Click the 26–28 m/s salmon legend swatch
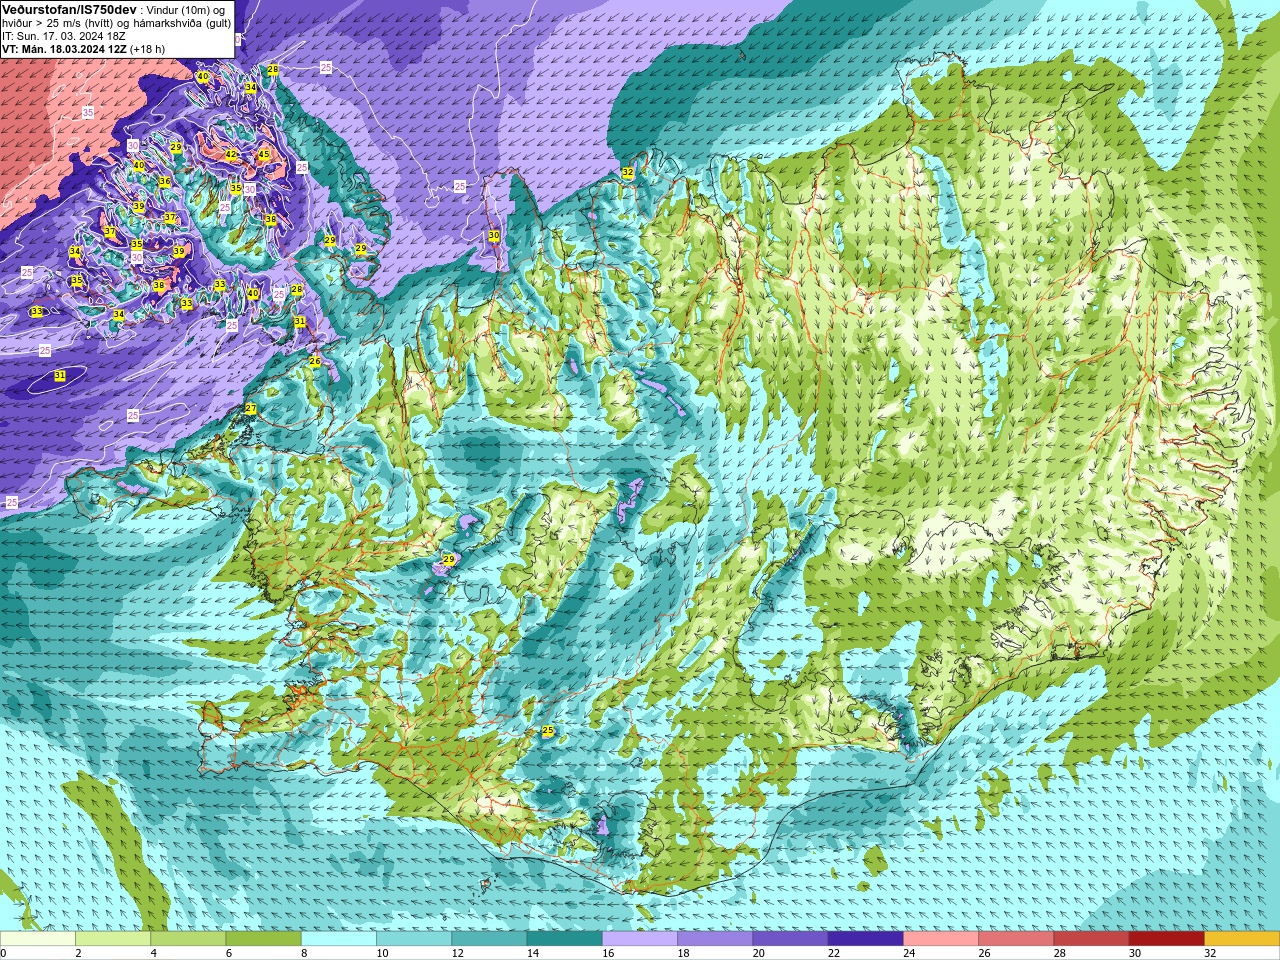 point(1016,939)
